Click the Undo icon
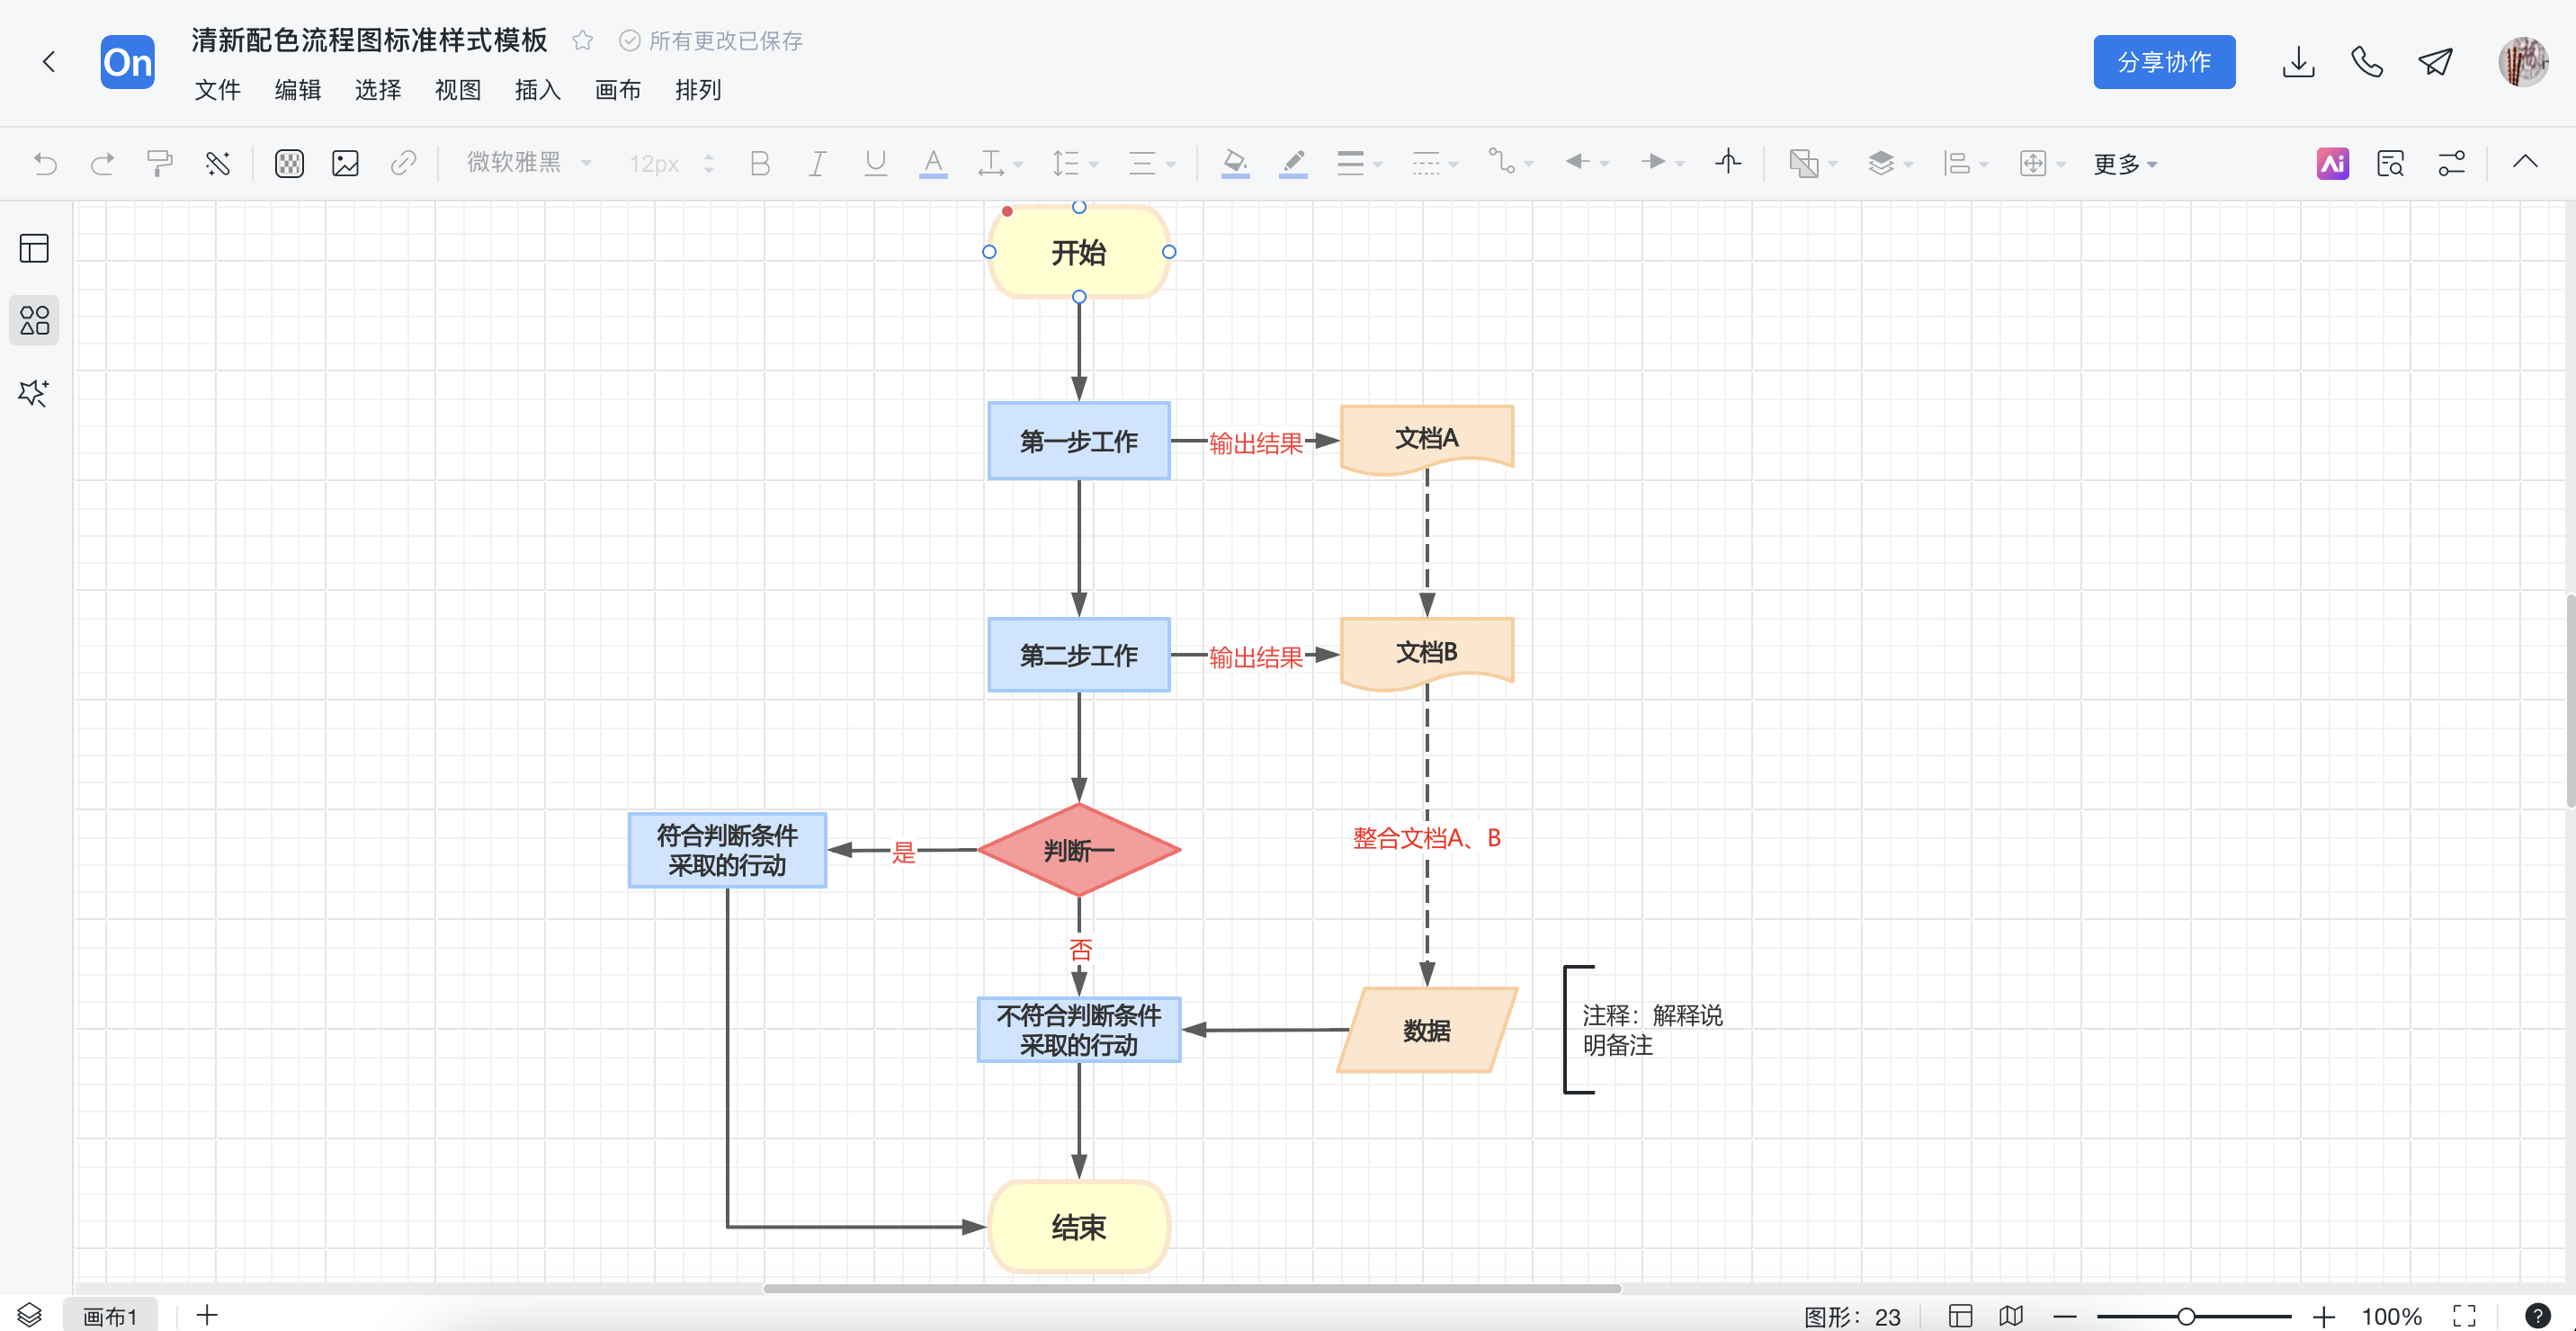Screen dimensions: 2576x1331 point(45,163)
